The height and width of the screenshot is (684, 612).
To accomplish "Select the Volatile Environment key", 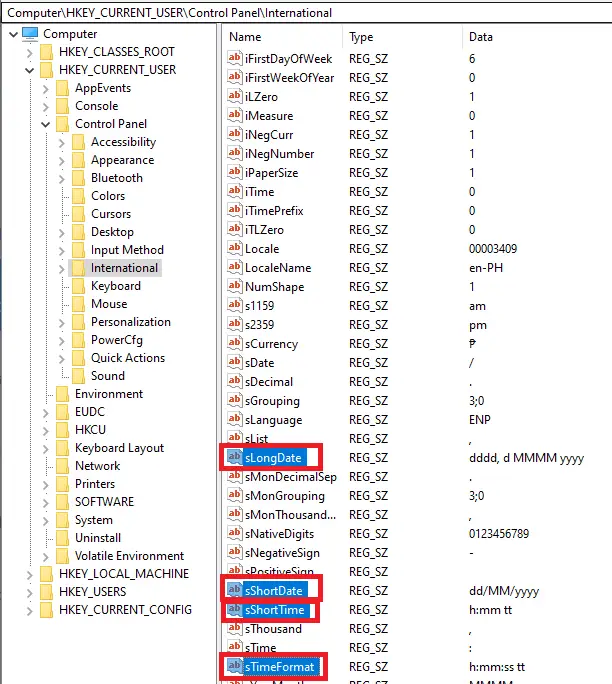I will pos(129,556).
